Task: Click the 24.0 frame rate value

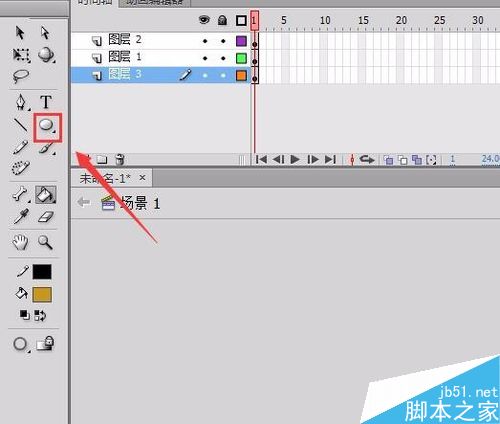Action: 490,159
